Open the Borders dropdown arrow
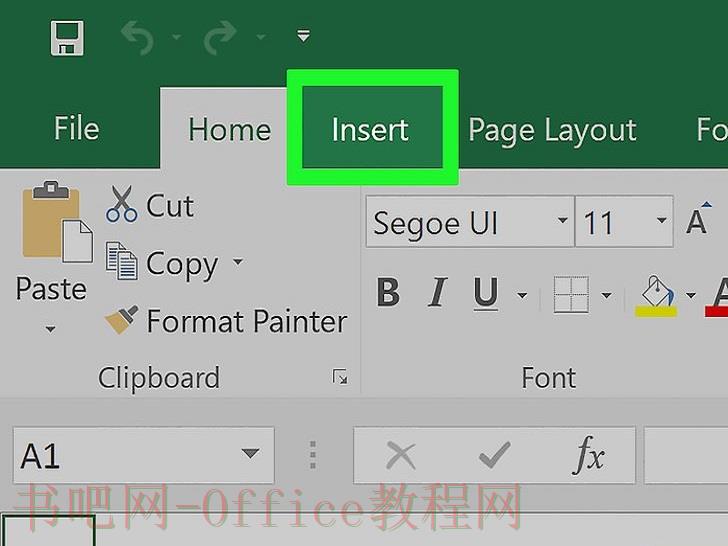The height and width of the screenshot is (546, 728). (606, 295)
